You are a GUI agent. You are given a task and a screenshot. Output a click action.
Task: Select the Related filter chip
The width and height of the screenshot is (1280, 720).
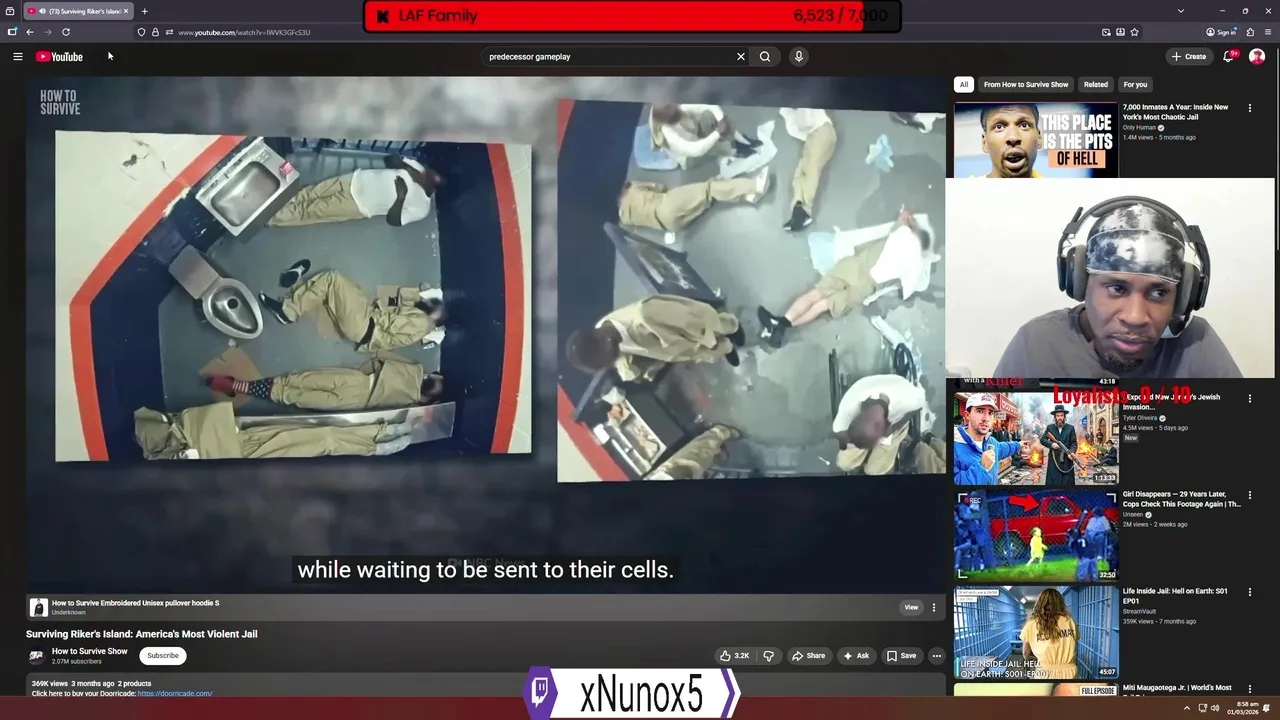[x=1096, y=85]
